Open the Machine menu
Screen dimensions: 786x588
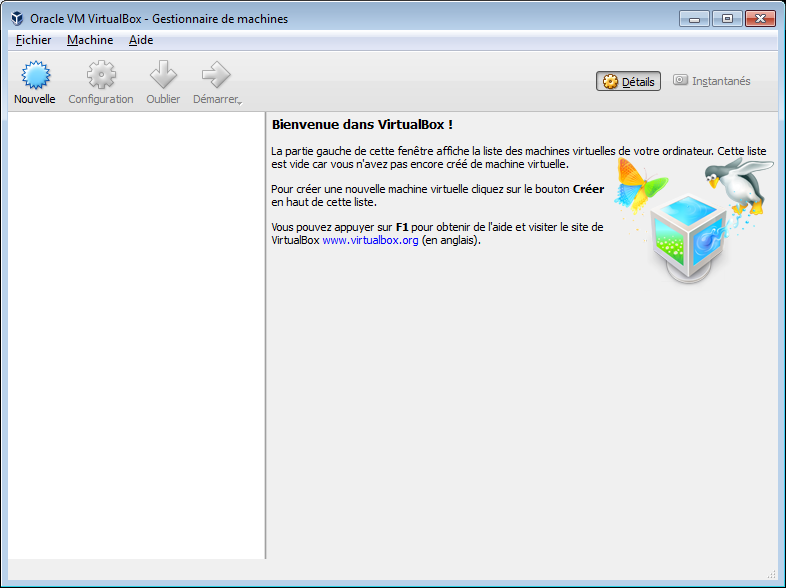pyautogui.click(x=90, y=40)
